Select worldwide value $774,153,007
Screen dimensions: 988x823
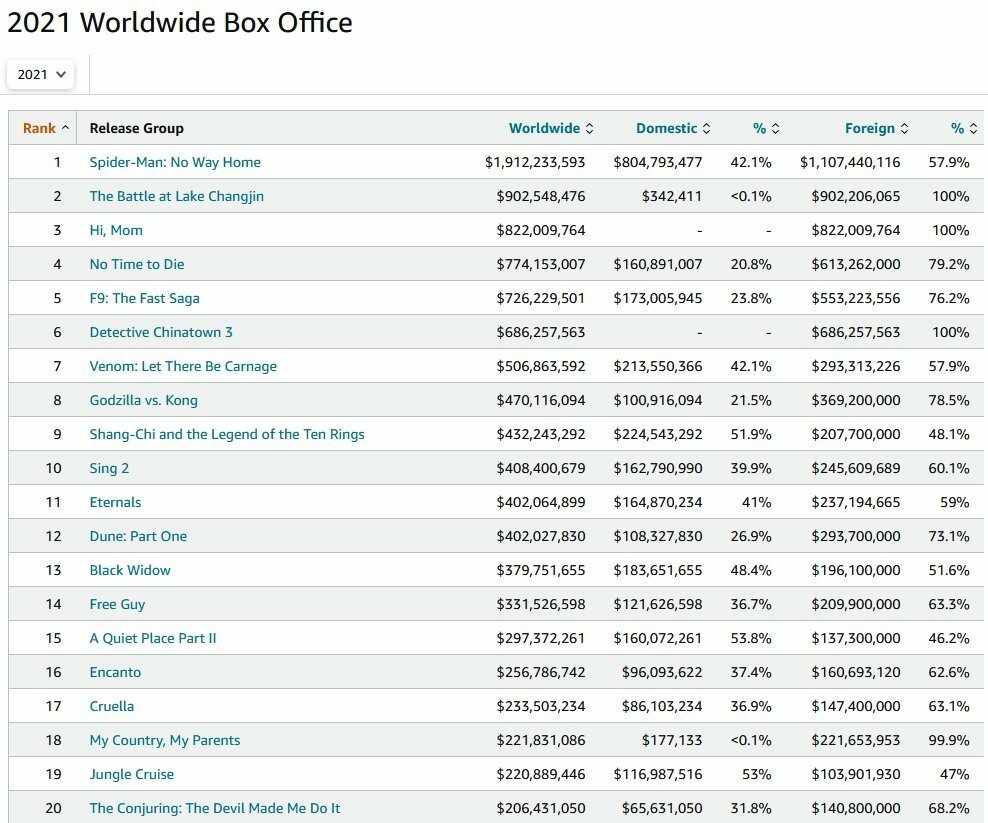pos(541,264)
